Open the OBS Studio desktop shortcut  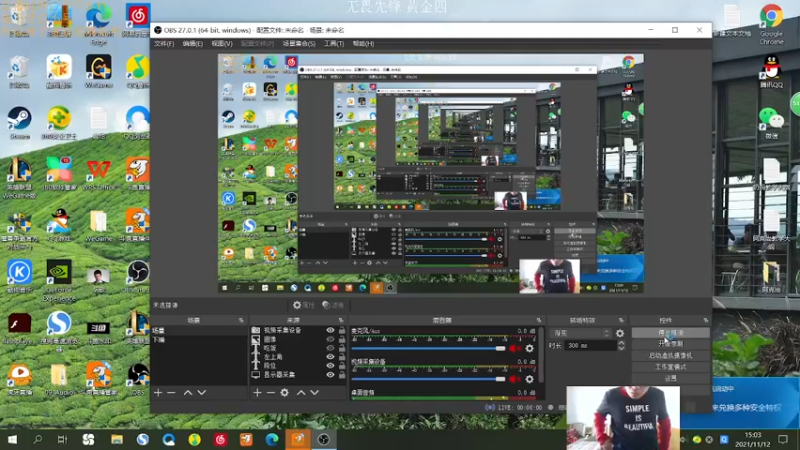(138, 277)
